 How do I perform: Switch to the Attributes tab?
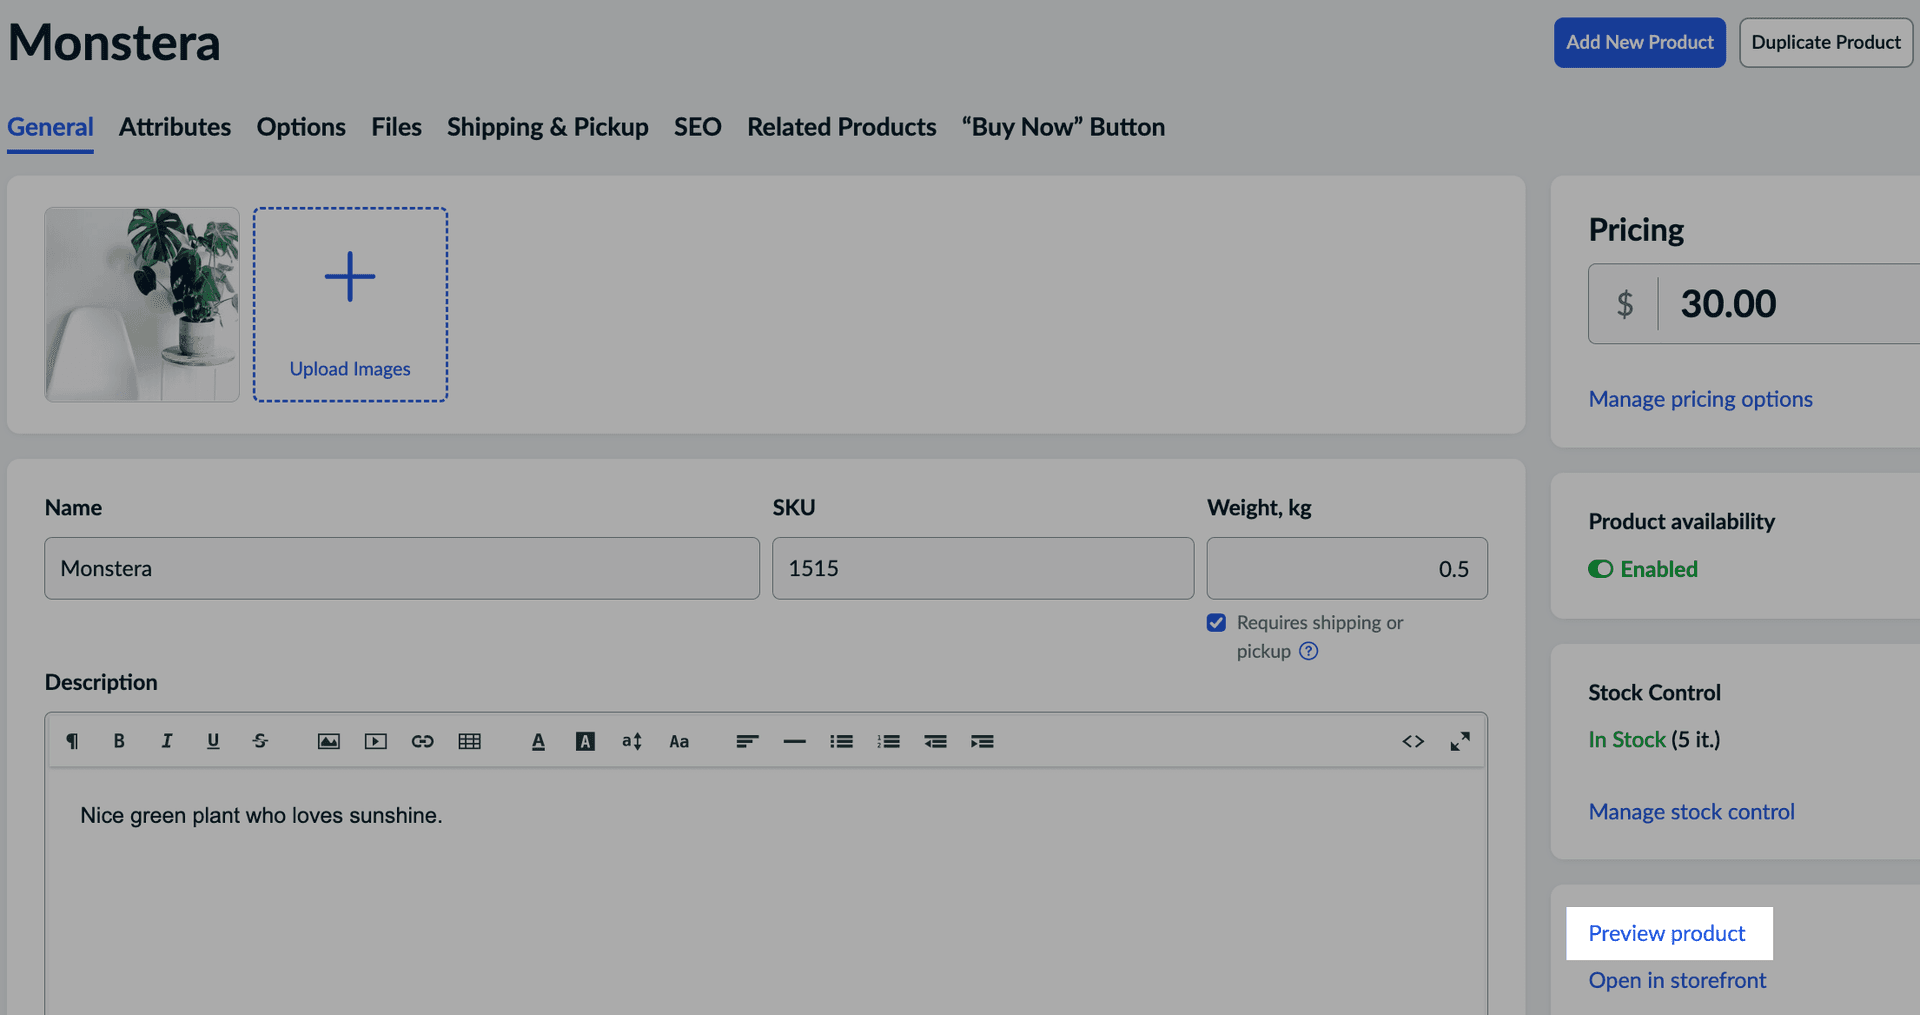coord(175,127)
